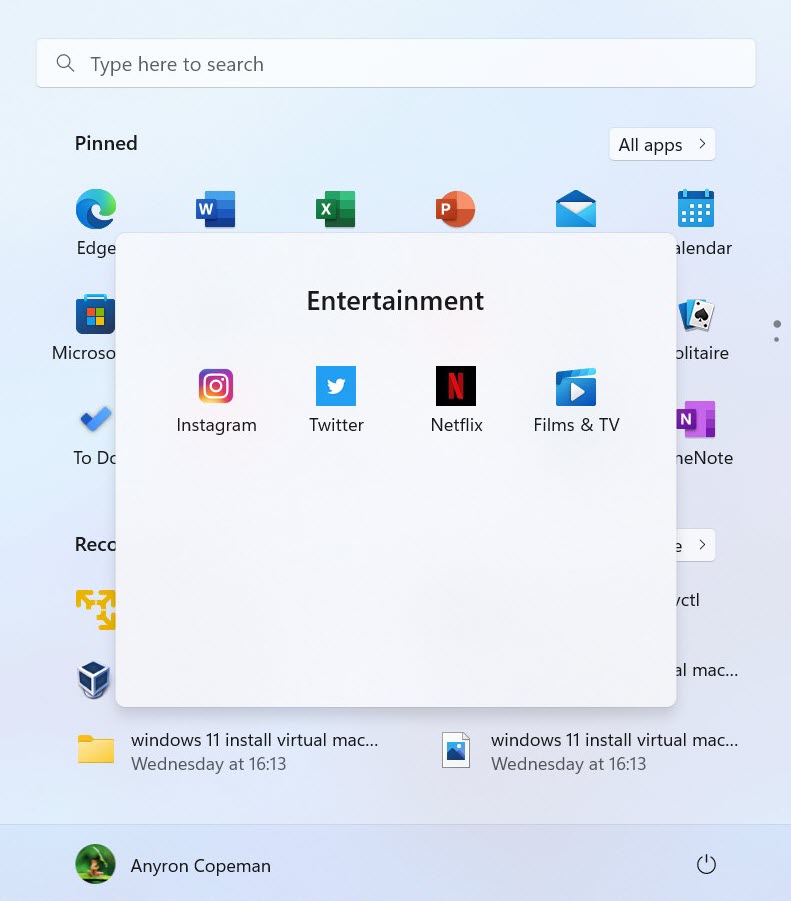Open Microsoft Edge from pinned apps

tap(96, 209)
